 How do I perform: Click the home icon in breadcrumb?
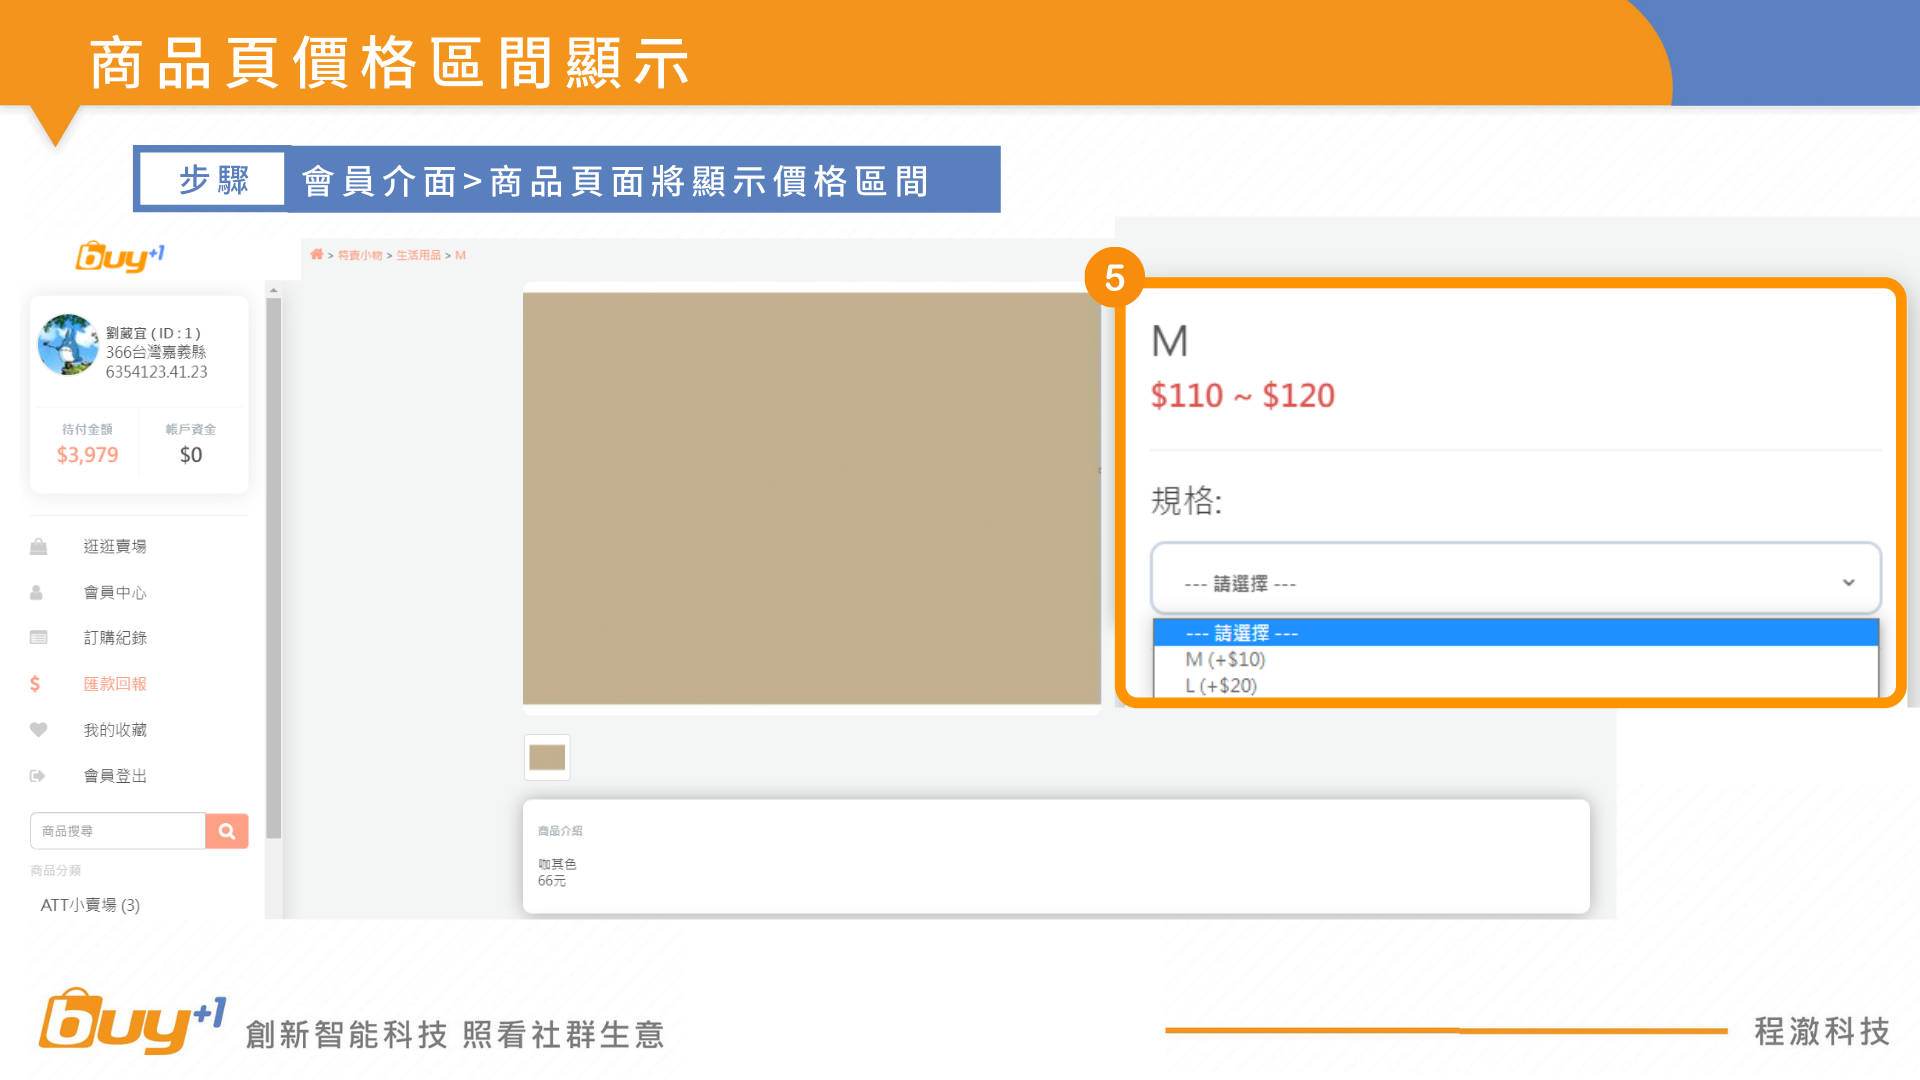pyautogui.click(x=316, y=255)
